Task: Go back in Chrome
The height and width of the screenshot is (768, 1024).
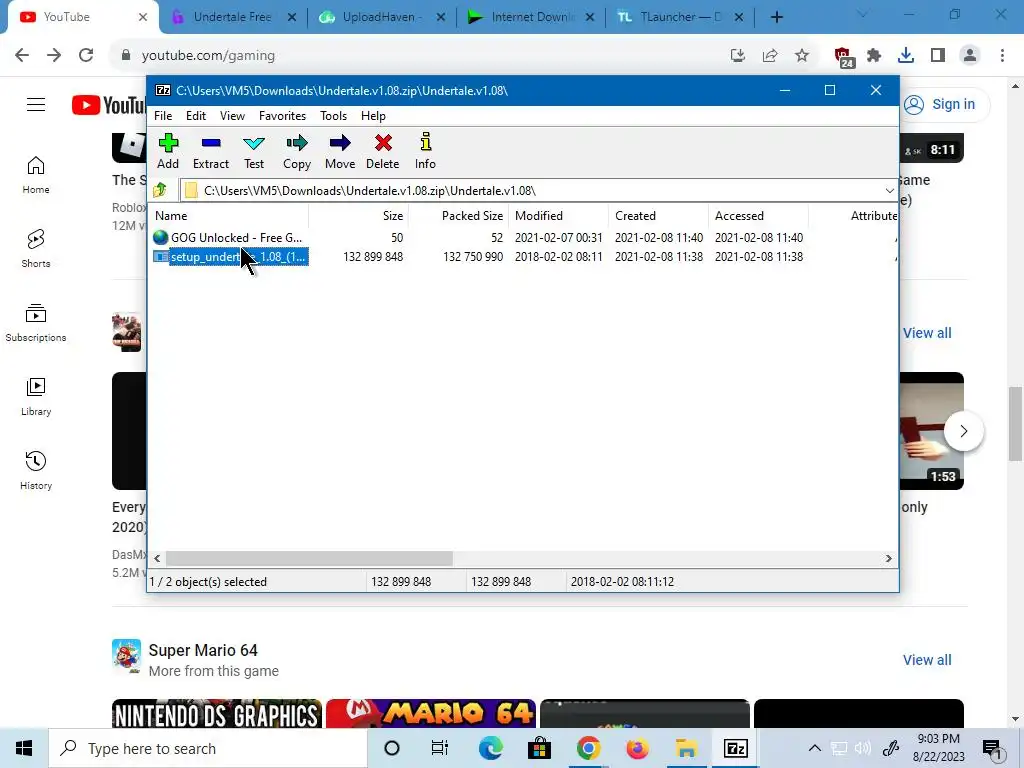Action: 22,56
